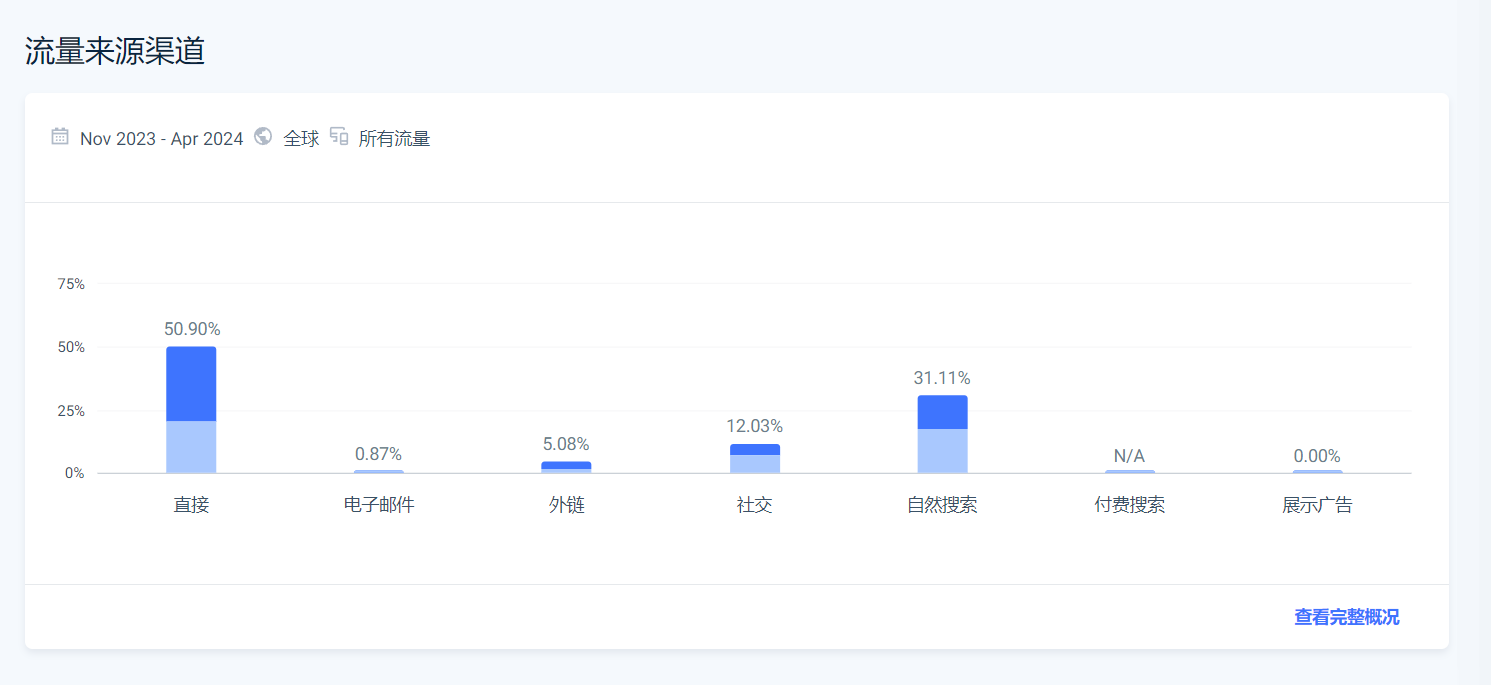Click the 所有流量 traffic label
1491x685 pixels.
tap(394, 139)
